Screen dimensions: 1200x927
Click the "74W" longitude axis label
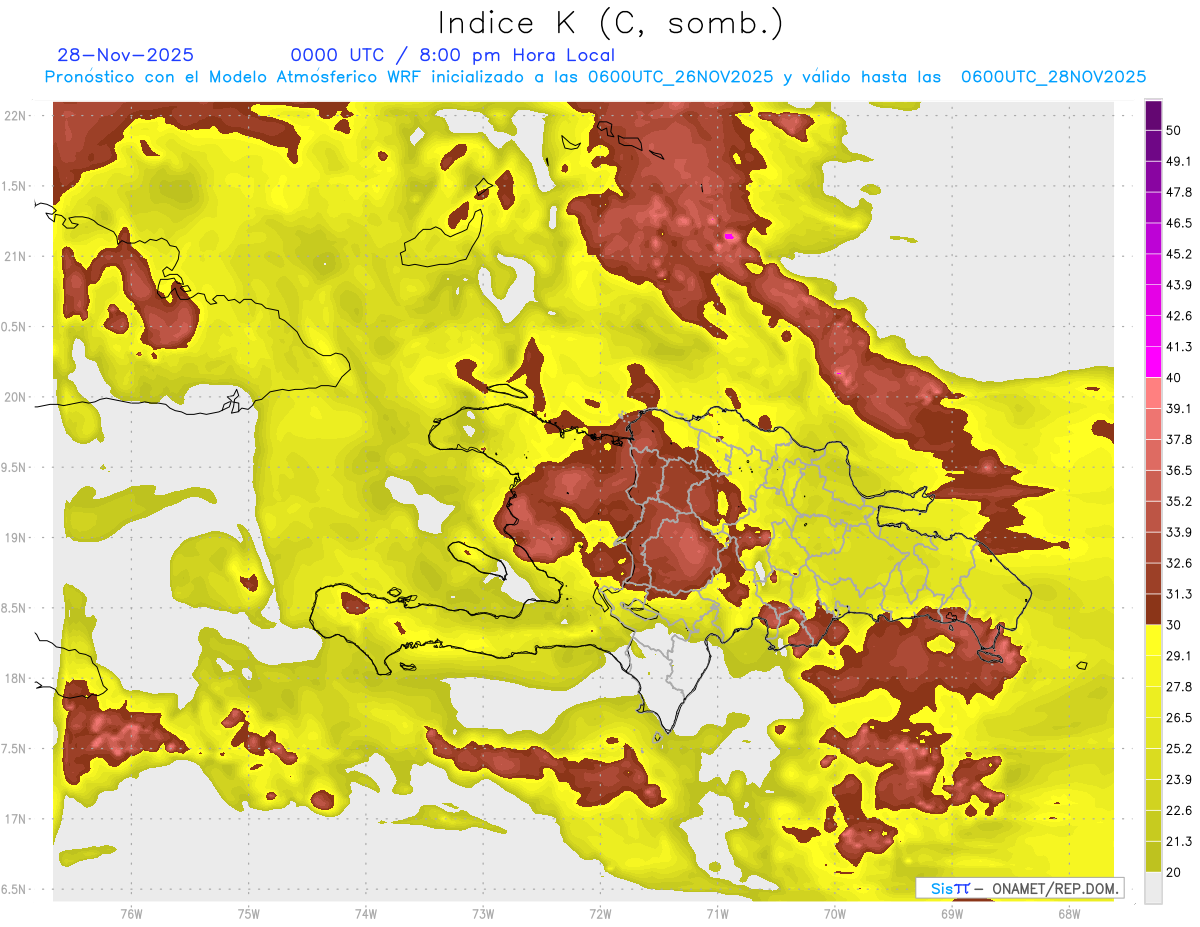click(x=366, y=913)
